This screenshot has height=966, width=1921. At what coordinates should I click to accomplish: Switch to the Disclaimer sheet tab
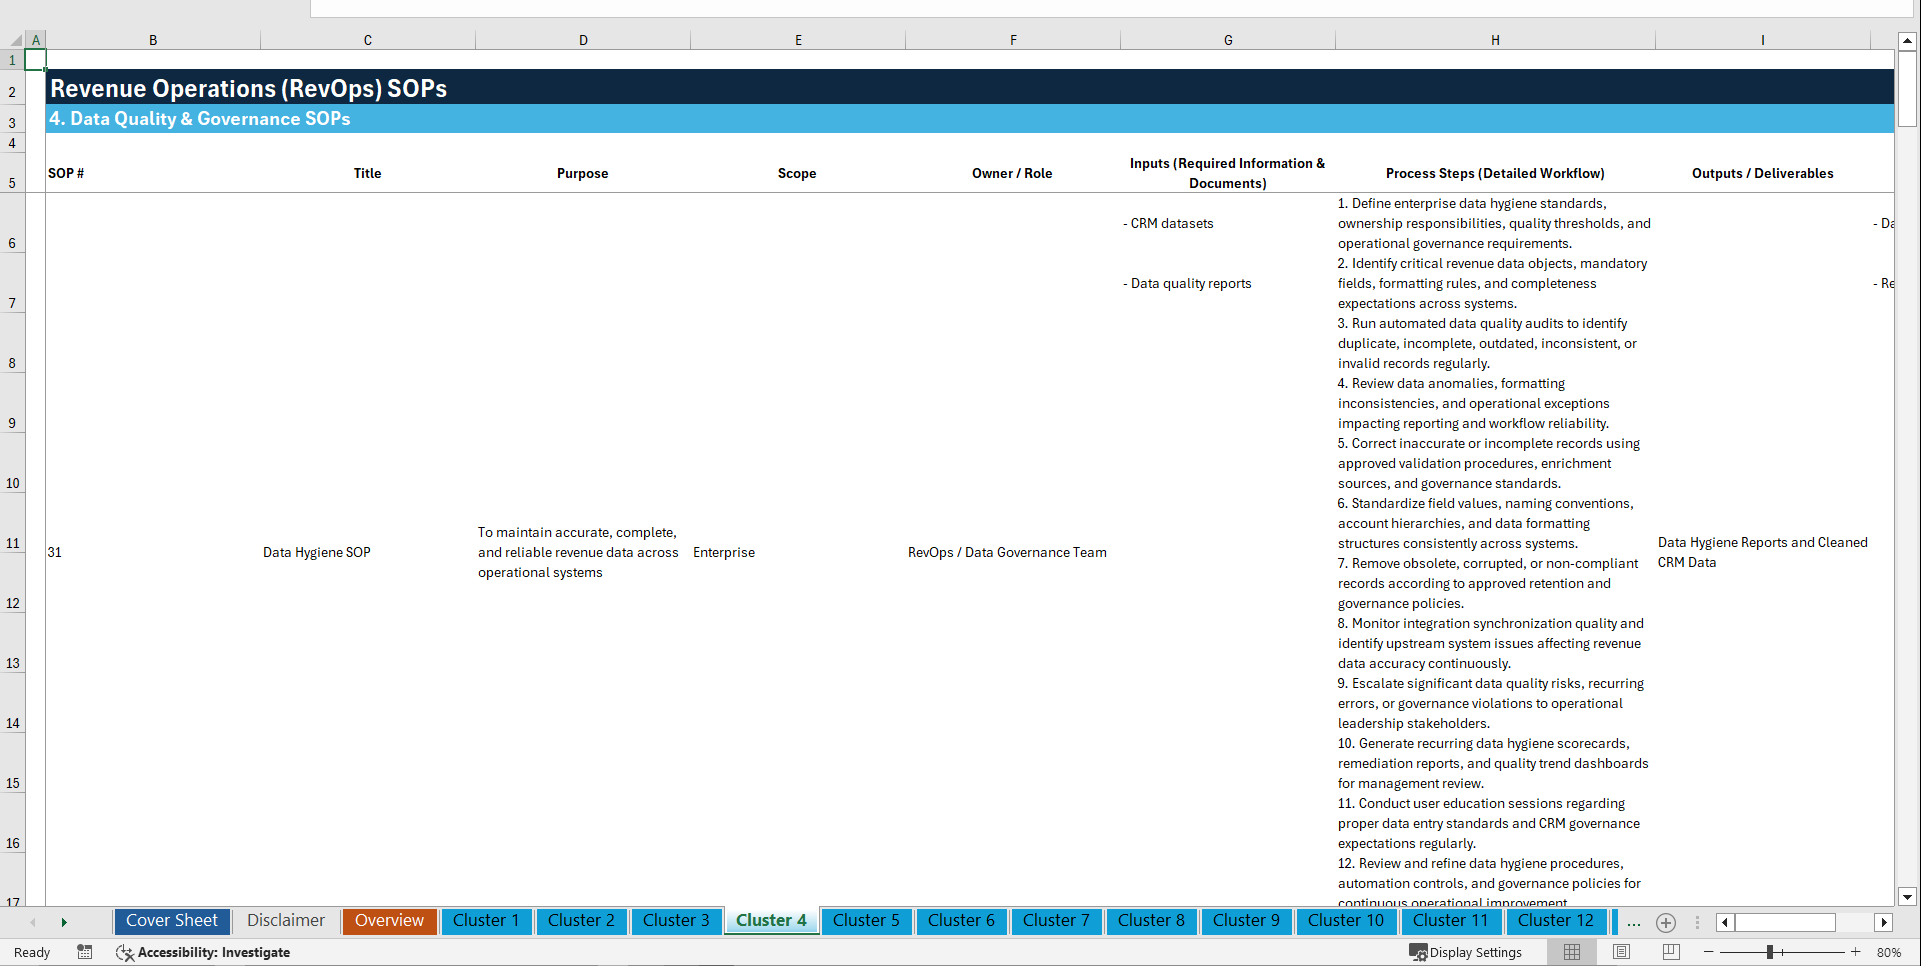(286, 921)
